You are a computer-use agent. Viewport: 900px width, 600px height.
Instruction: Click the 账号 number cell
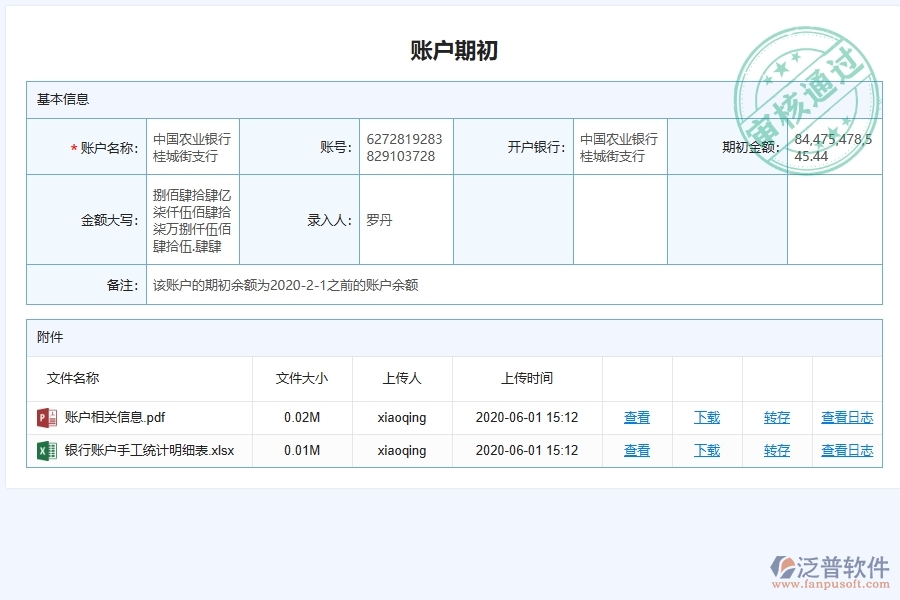click(x=403, y=145)
